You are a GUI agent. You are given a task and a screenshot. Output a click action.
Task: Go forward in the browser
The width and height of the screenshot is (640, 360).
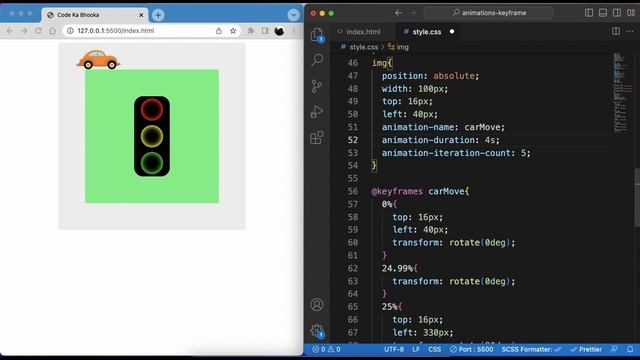click(x=24, y=31)
